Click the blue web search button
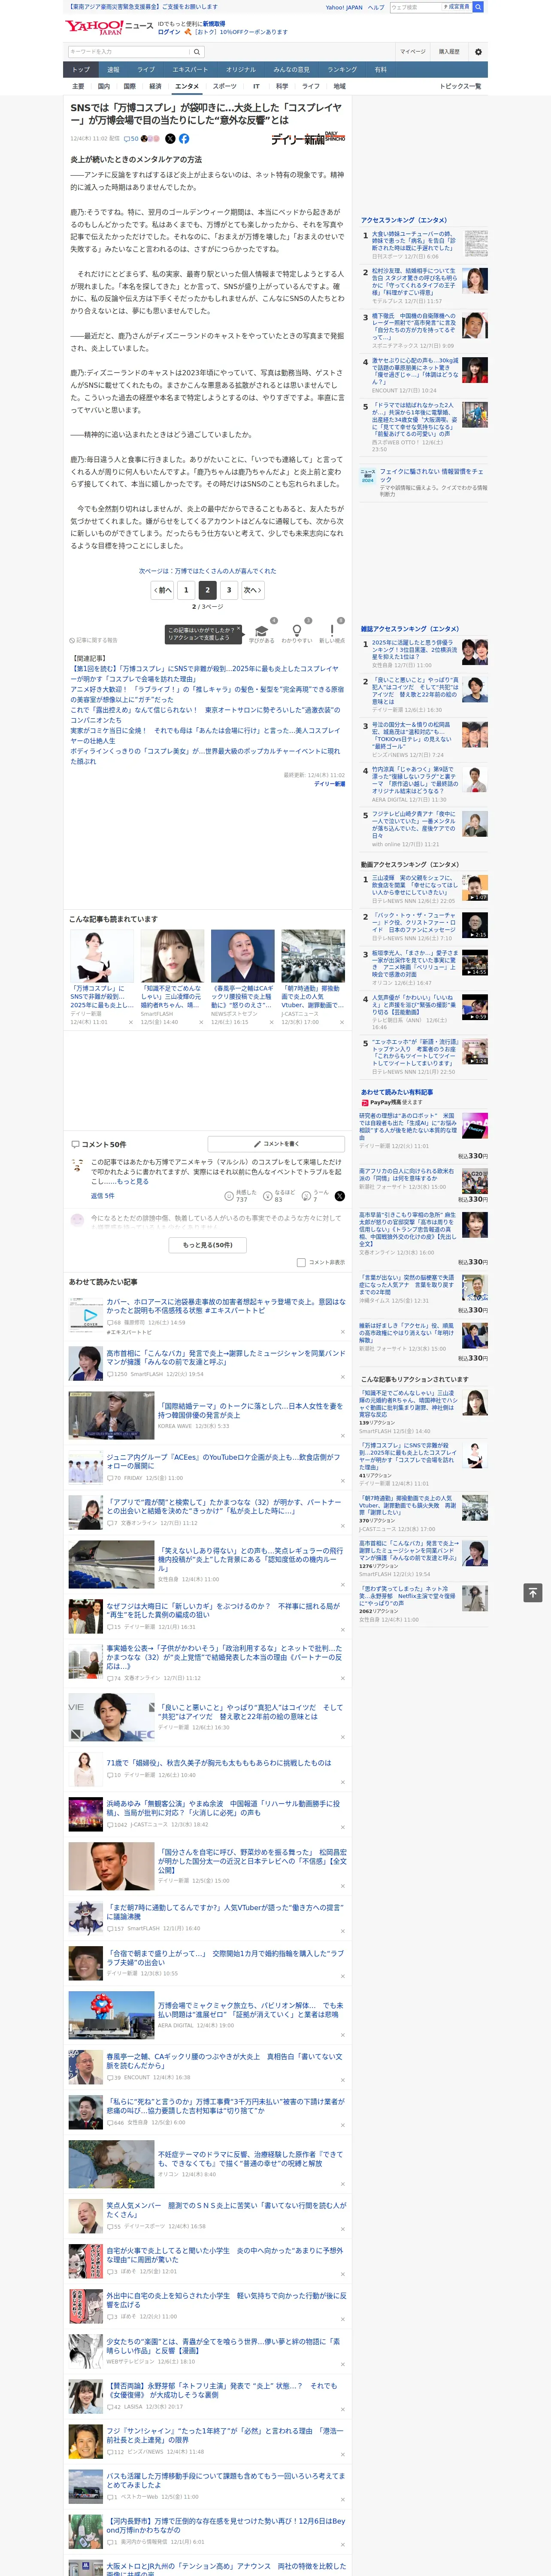551x2576 pixels. tap(478, 7)
